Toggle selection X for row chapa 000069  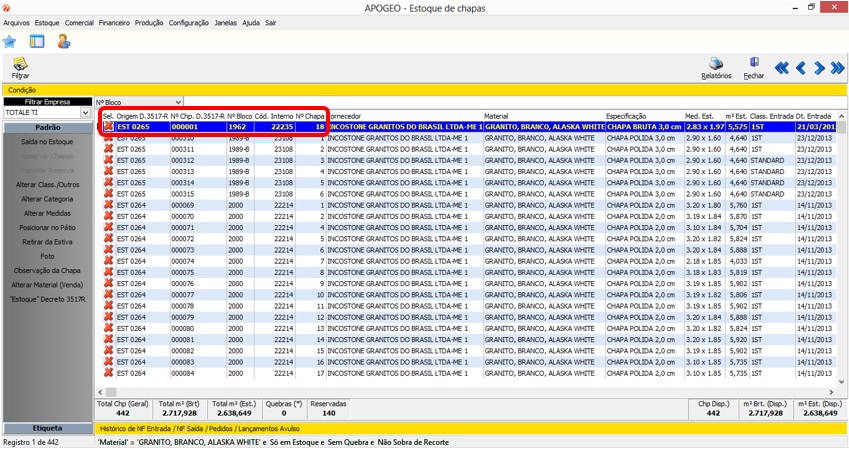[x=108, y=205]
